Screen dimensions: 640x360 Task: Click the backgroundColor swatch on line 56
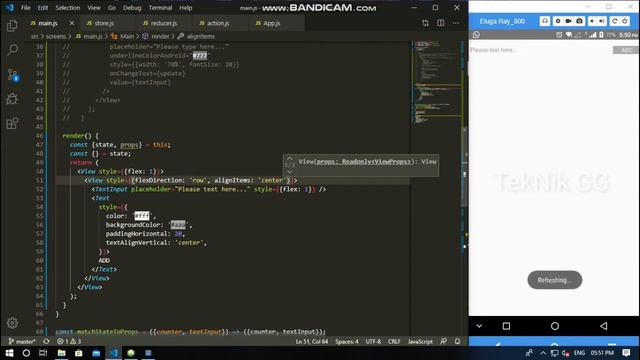178,224
